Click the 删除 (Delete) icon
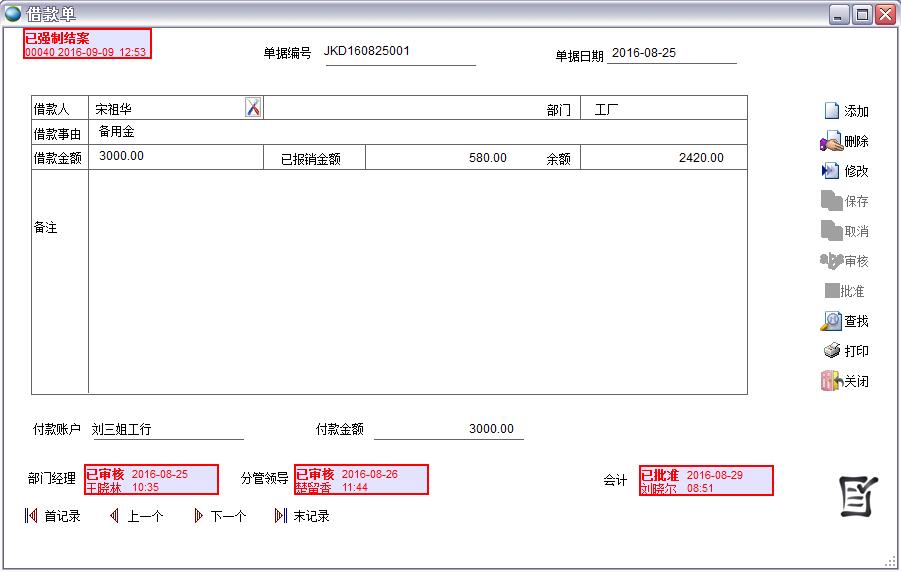901x572 pixels. (x=831, y=142)
